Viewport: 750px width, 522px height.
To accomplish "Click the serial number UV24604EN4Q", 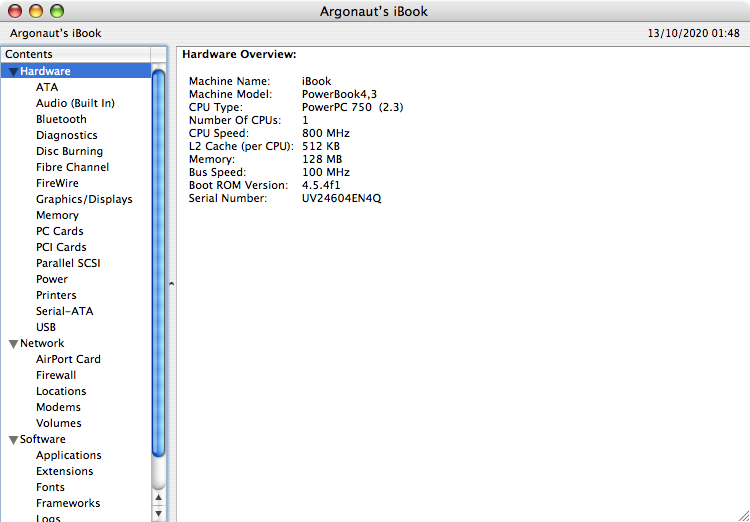I will click(342, 199).
